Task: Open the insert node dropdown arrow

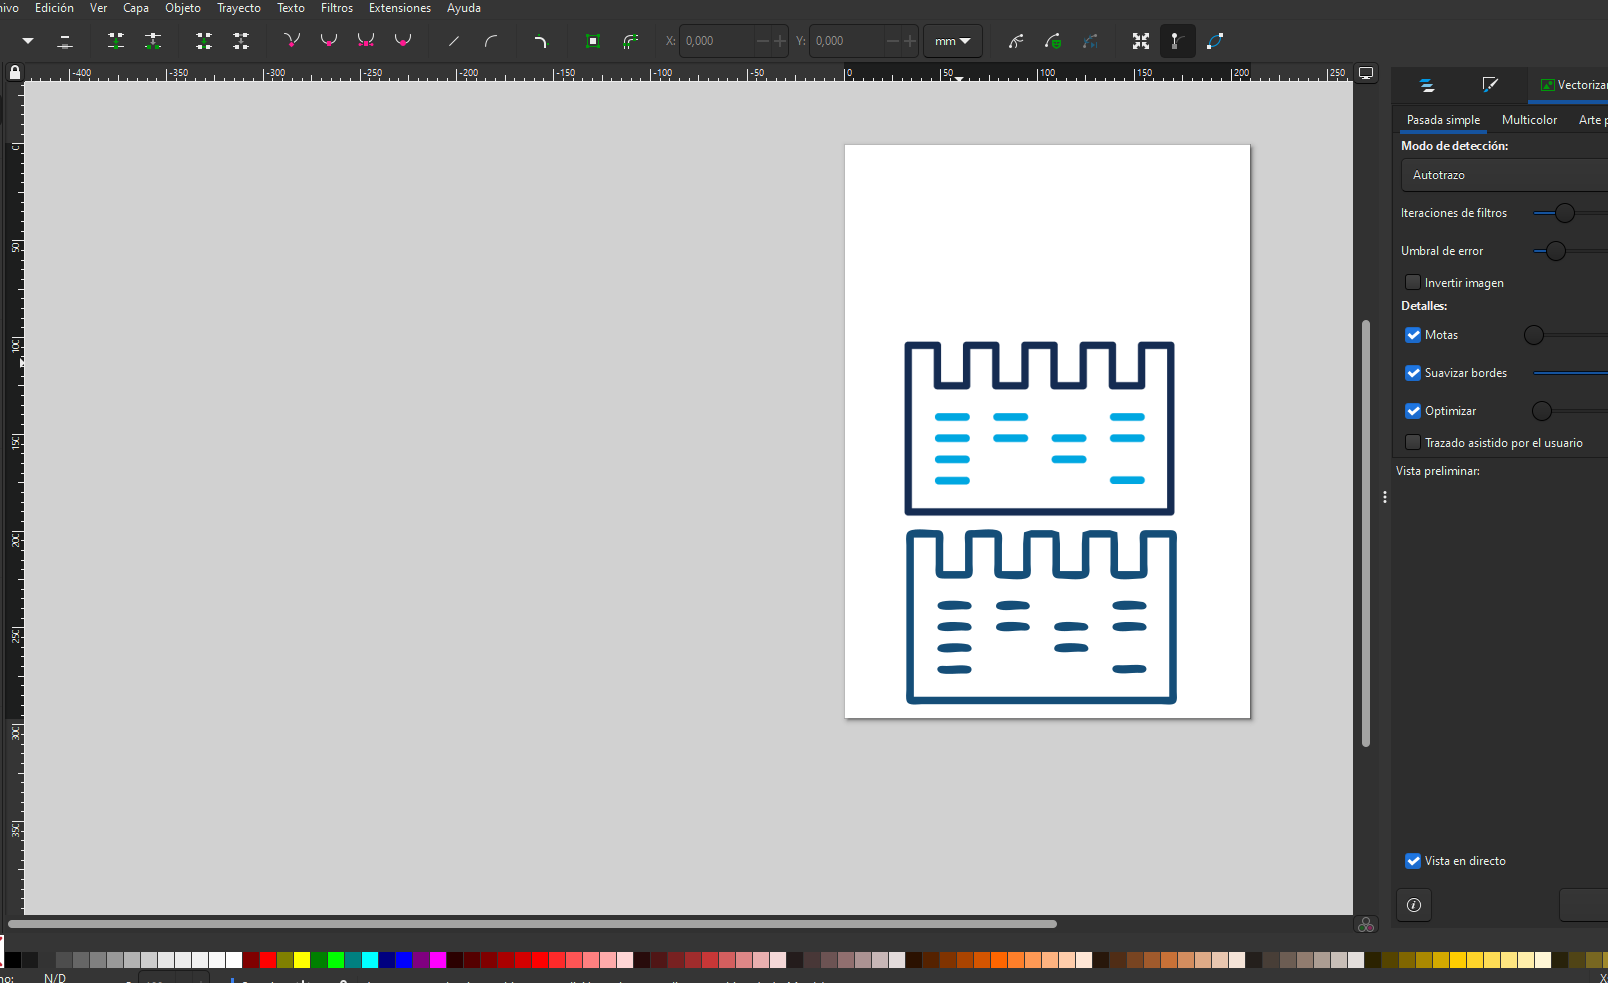Action: 28,41
